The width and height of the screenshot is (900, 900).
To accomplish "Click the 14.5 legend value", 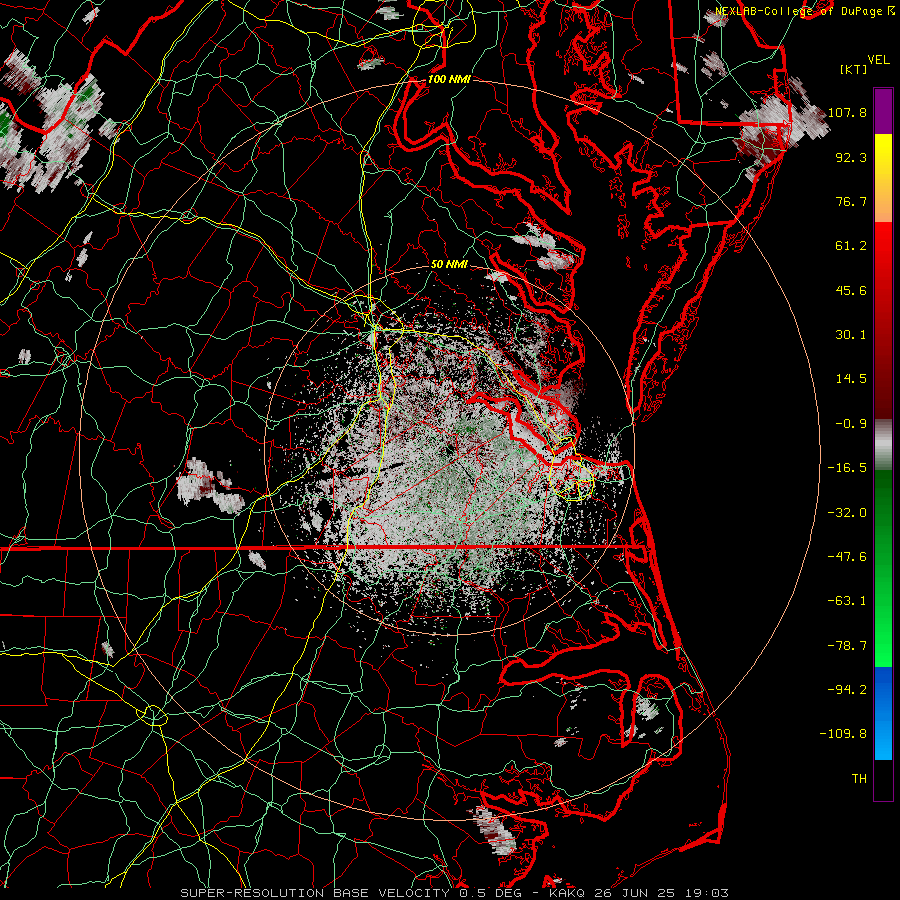I will pyautogui.click(x=851, y=378).
